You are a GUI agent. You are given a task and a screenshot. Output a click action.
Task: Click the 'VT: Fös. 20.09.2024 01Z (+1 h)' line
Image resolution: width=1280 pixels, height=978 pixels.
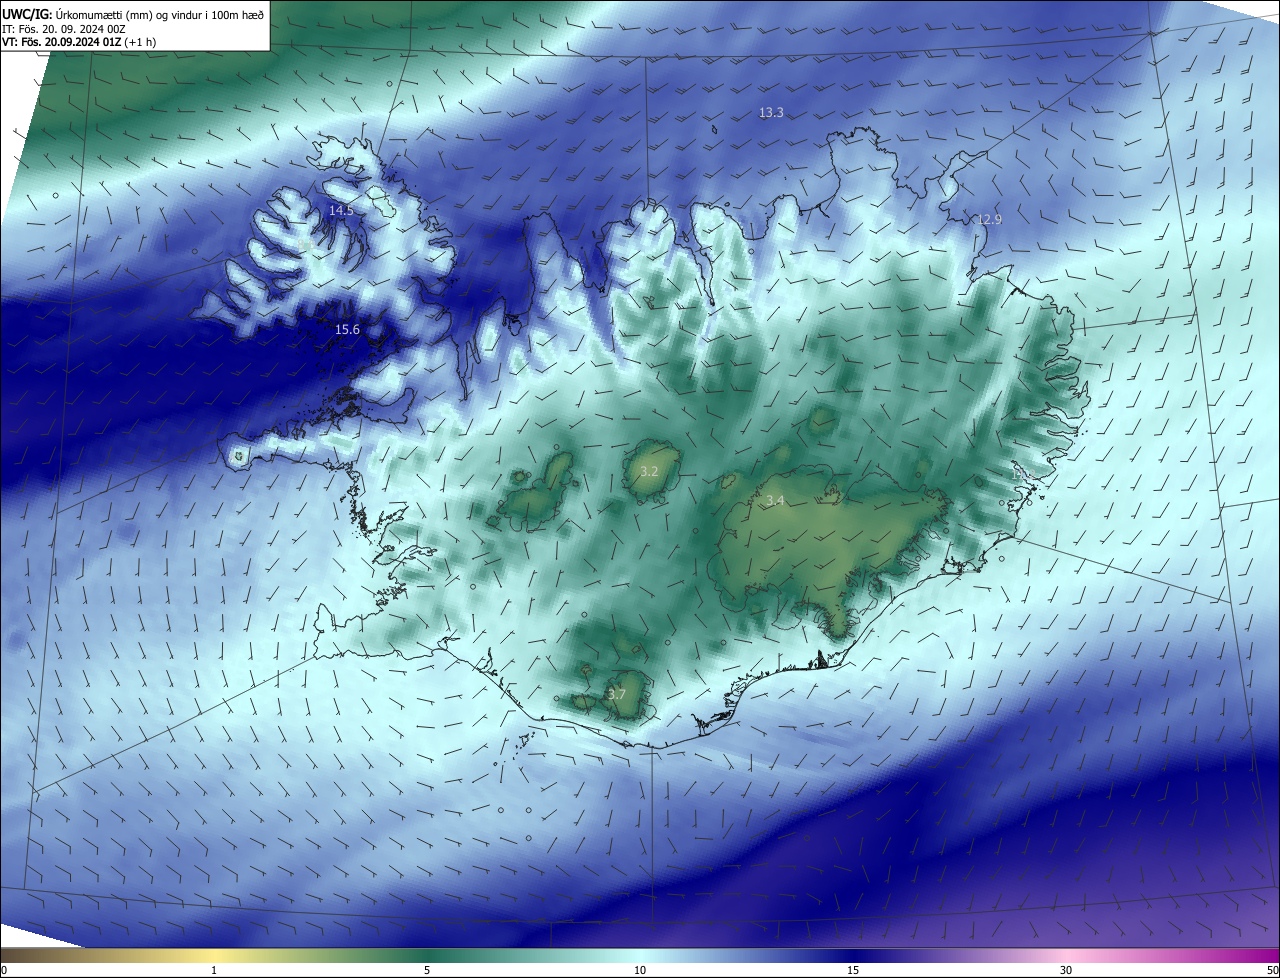pos(79,42)
